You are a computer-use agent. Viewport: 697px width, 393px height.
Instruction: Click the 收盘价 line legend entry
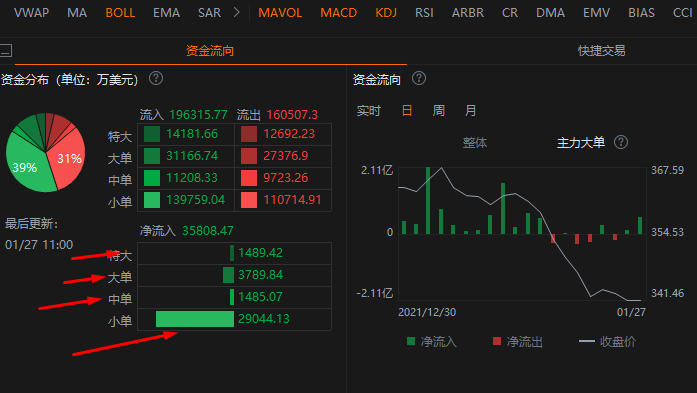(x=607, y=341)
